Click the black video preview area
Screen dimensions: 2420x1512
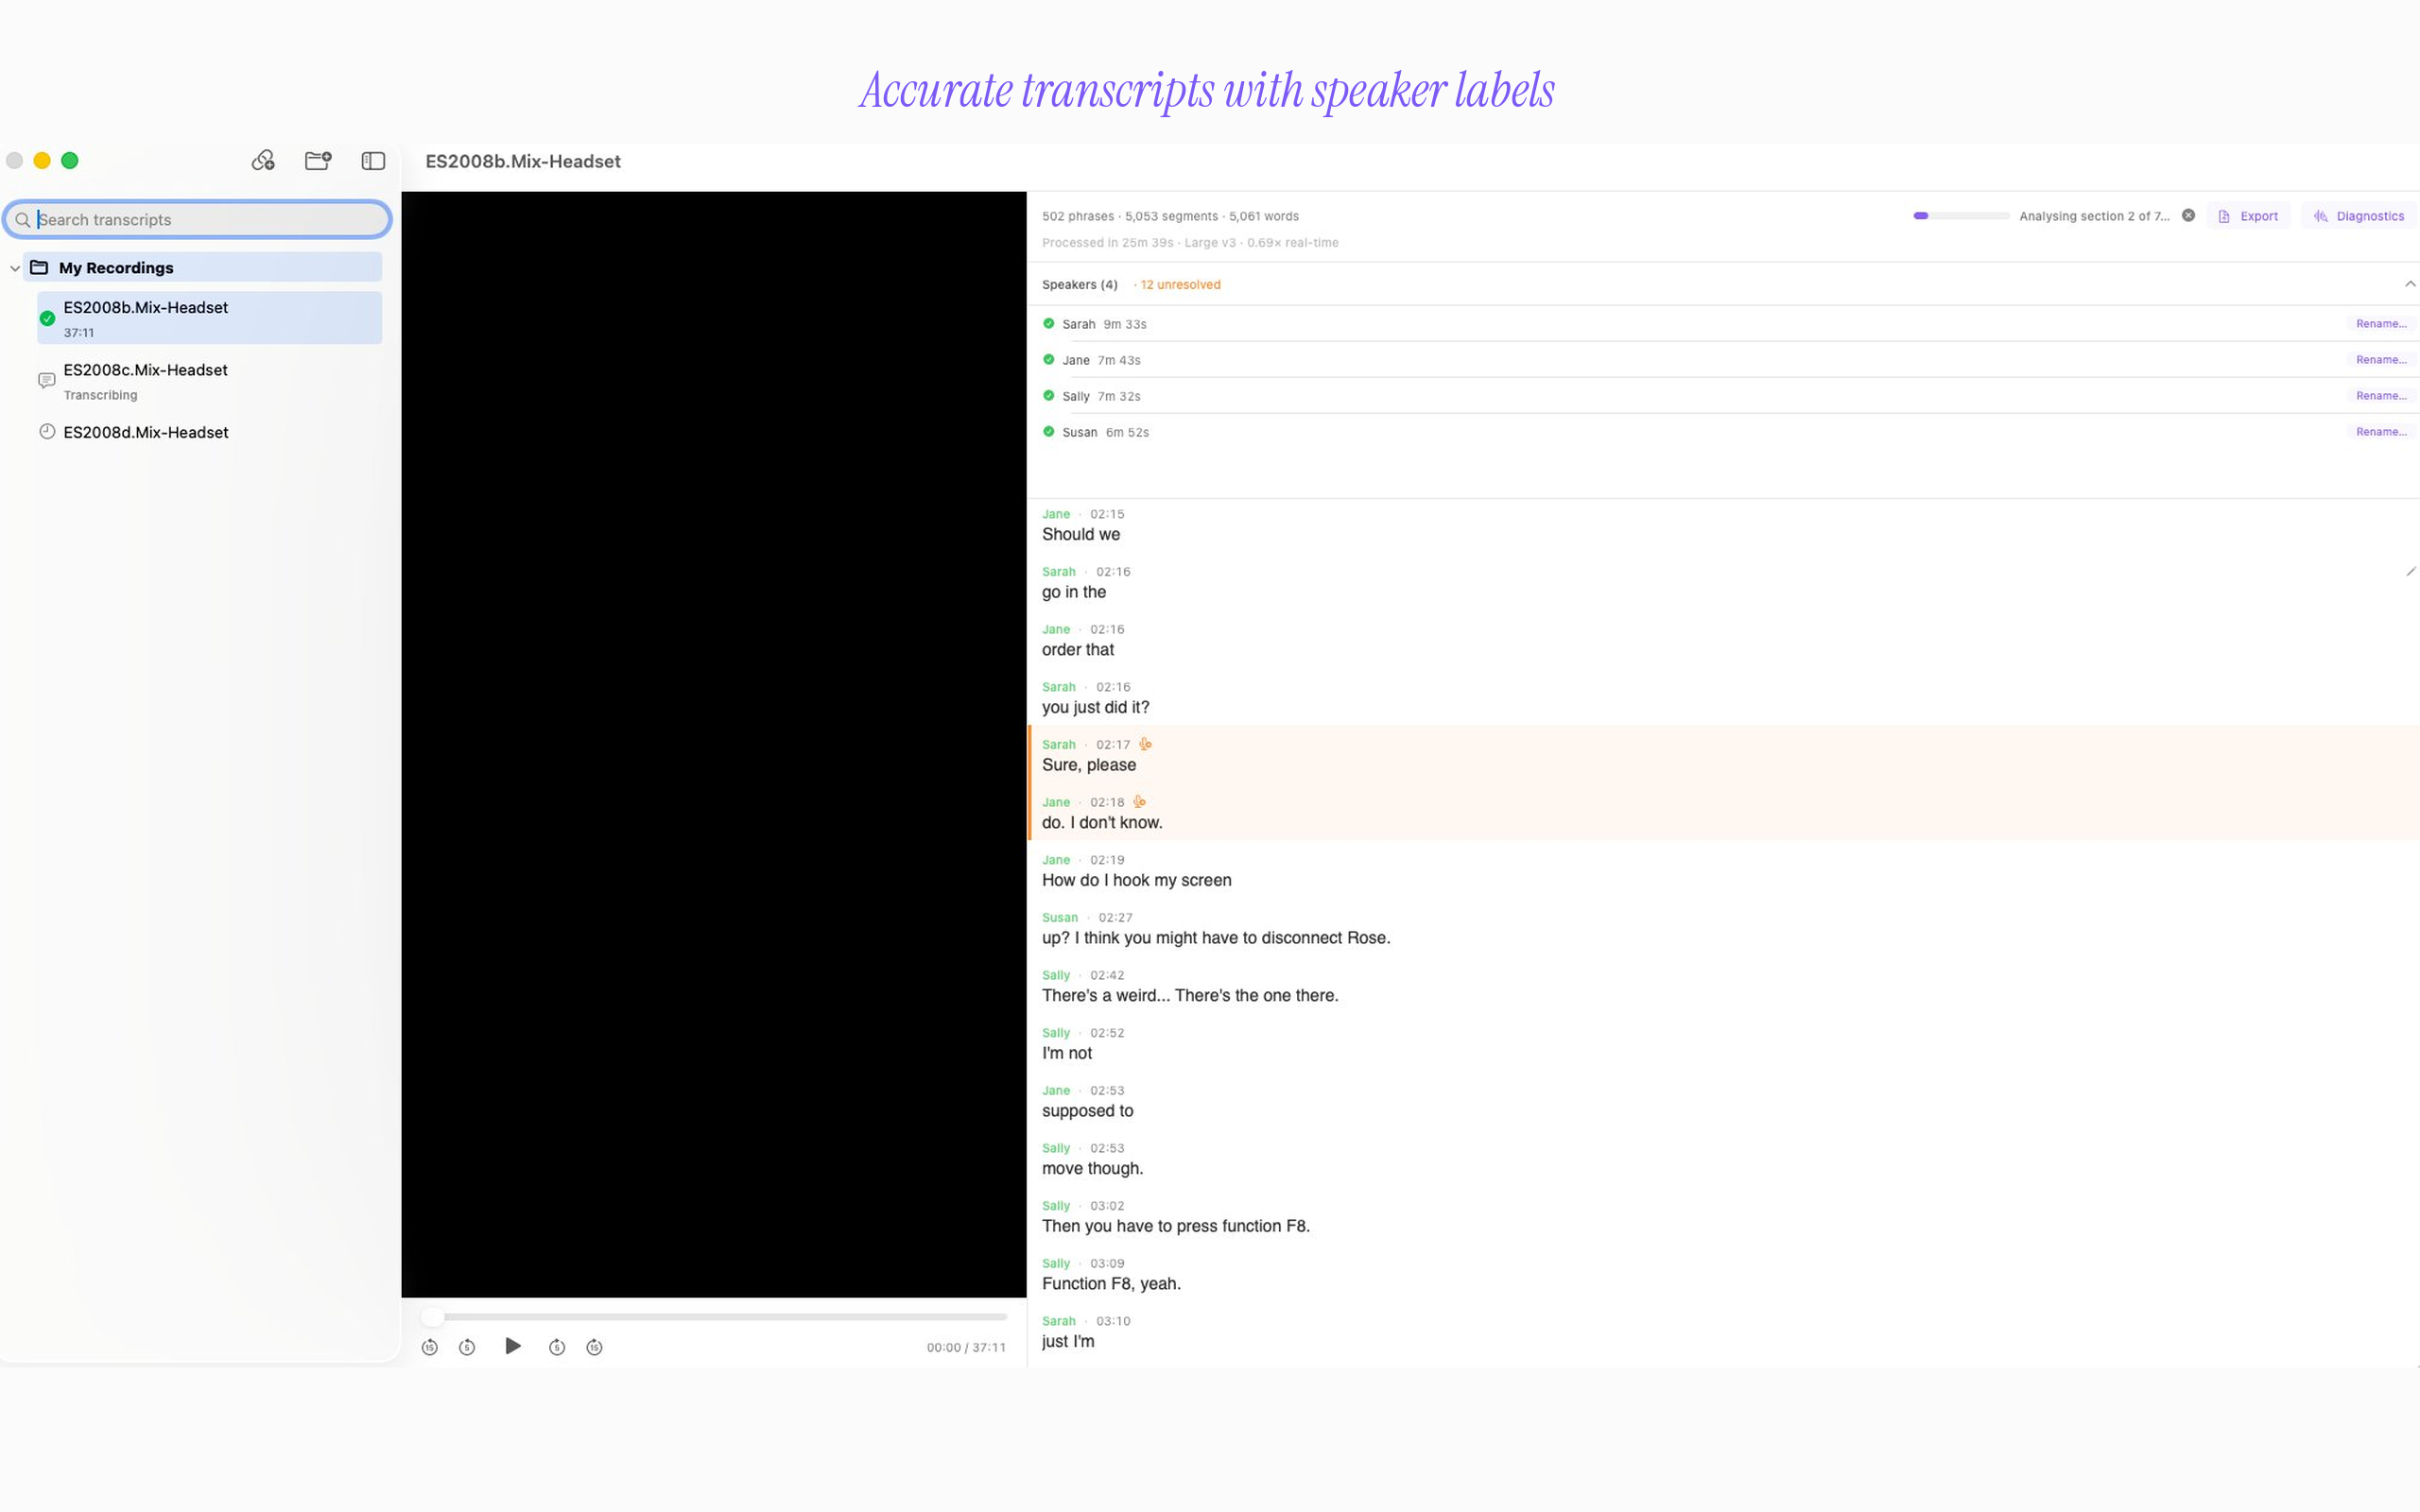[714, 744]
